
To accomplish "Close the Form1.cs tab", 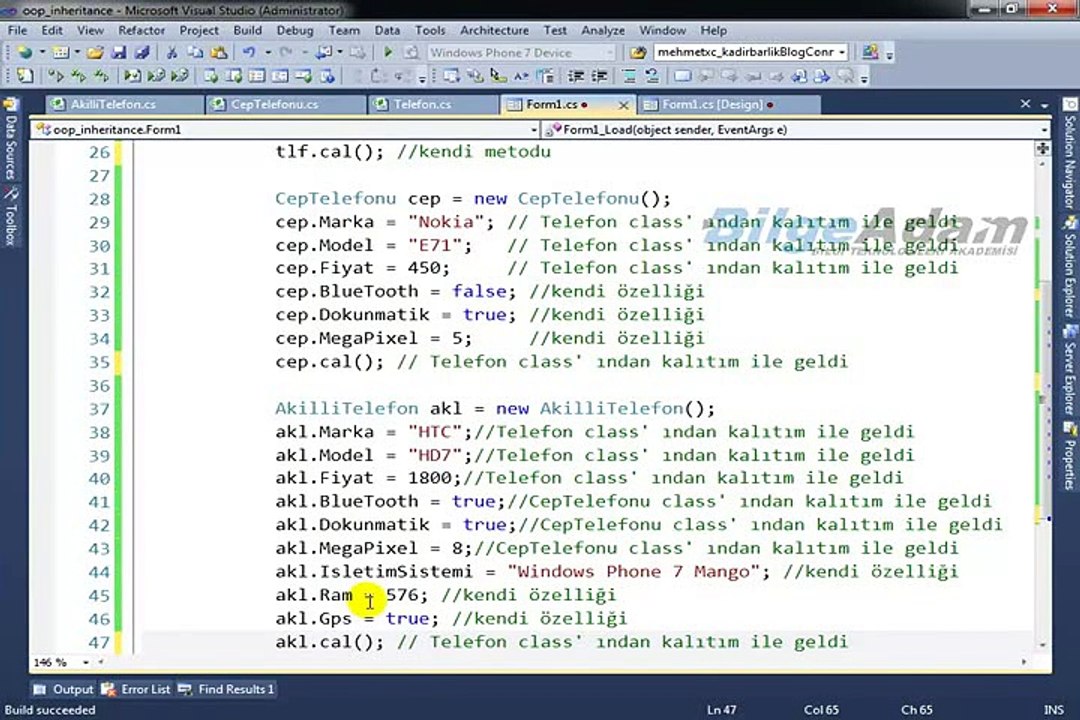I will point(623,105).
